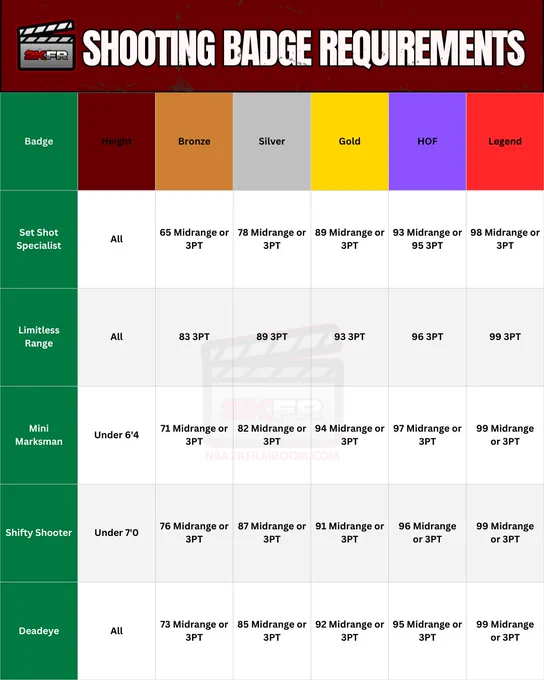Click the '93 Midrange or 95 3PT' cell
The image size is (544, 680).
click(427, 239)
